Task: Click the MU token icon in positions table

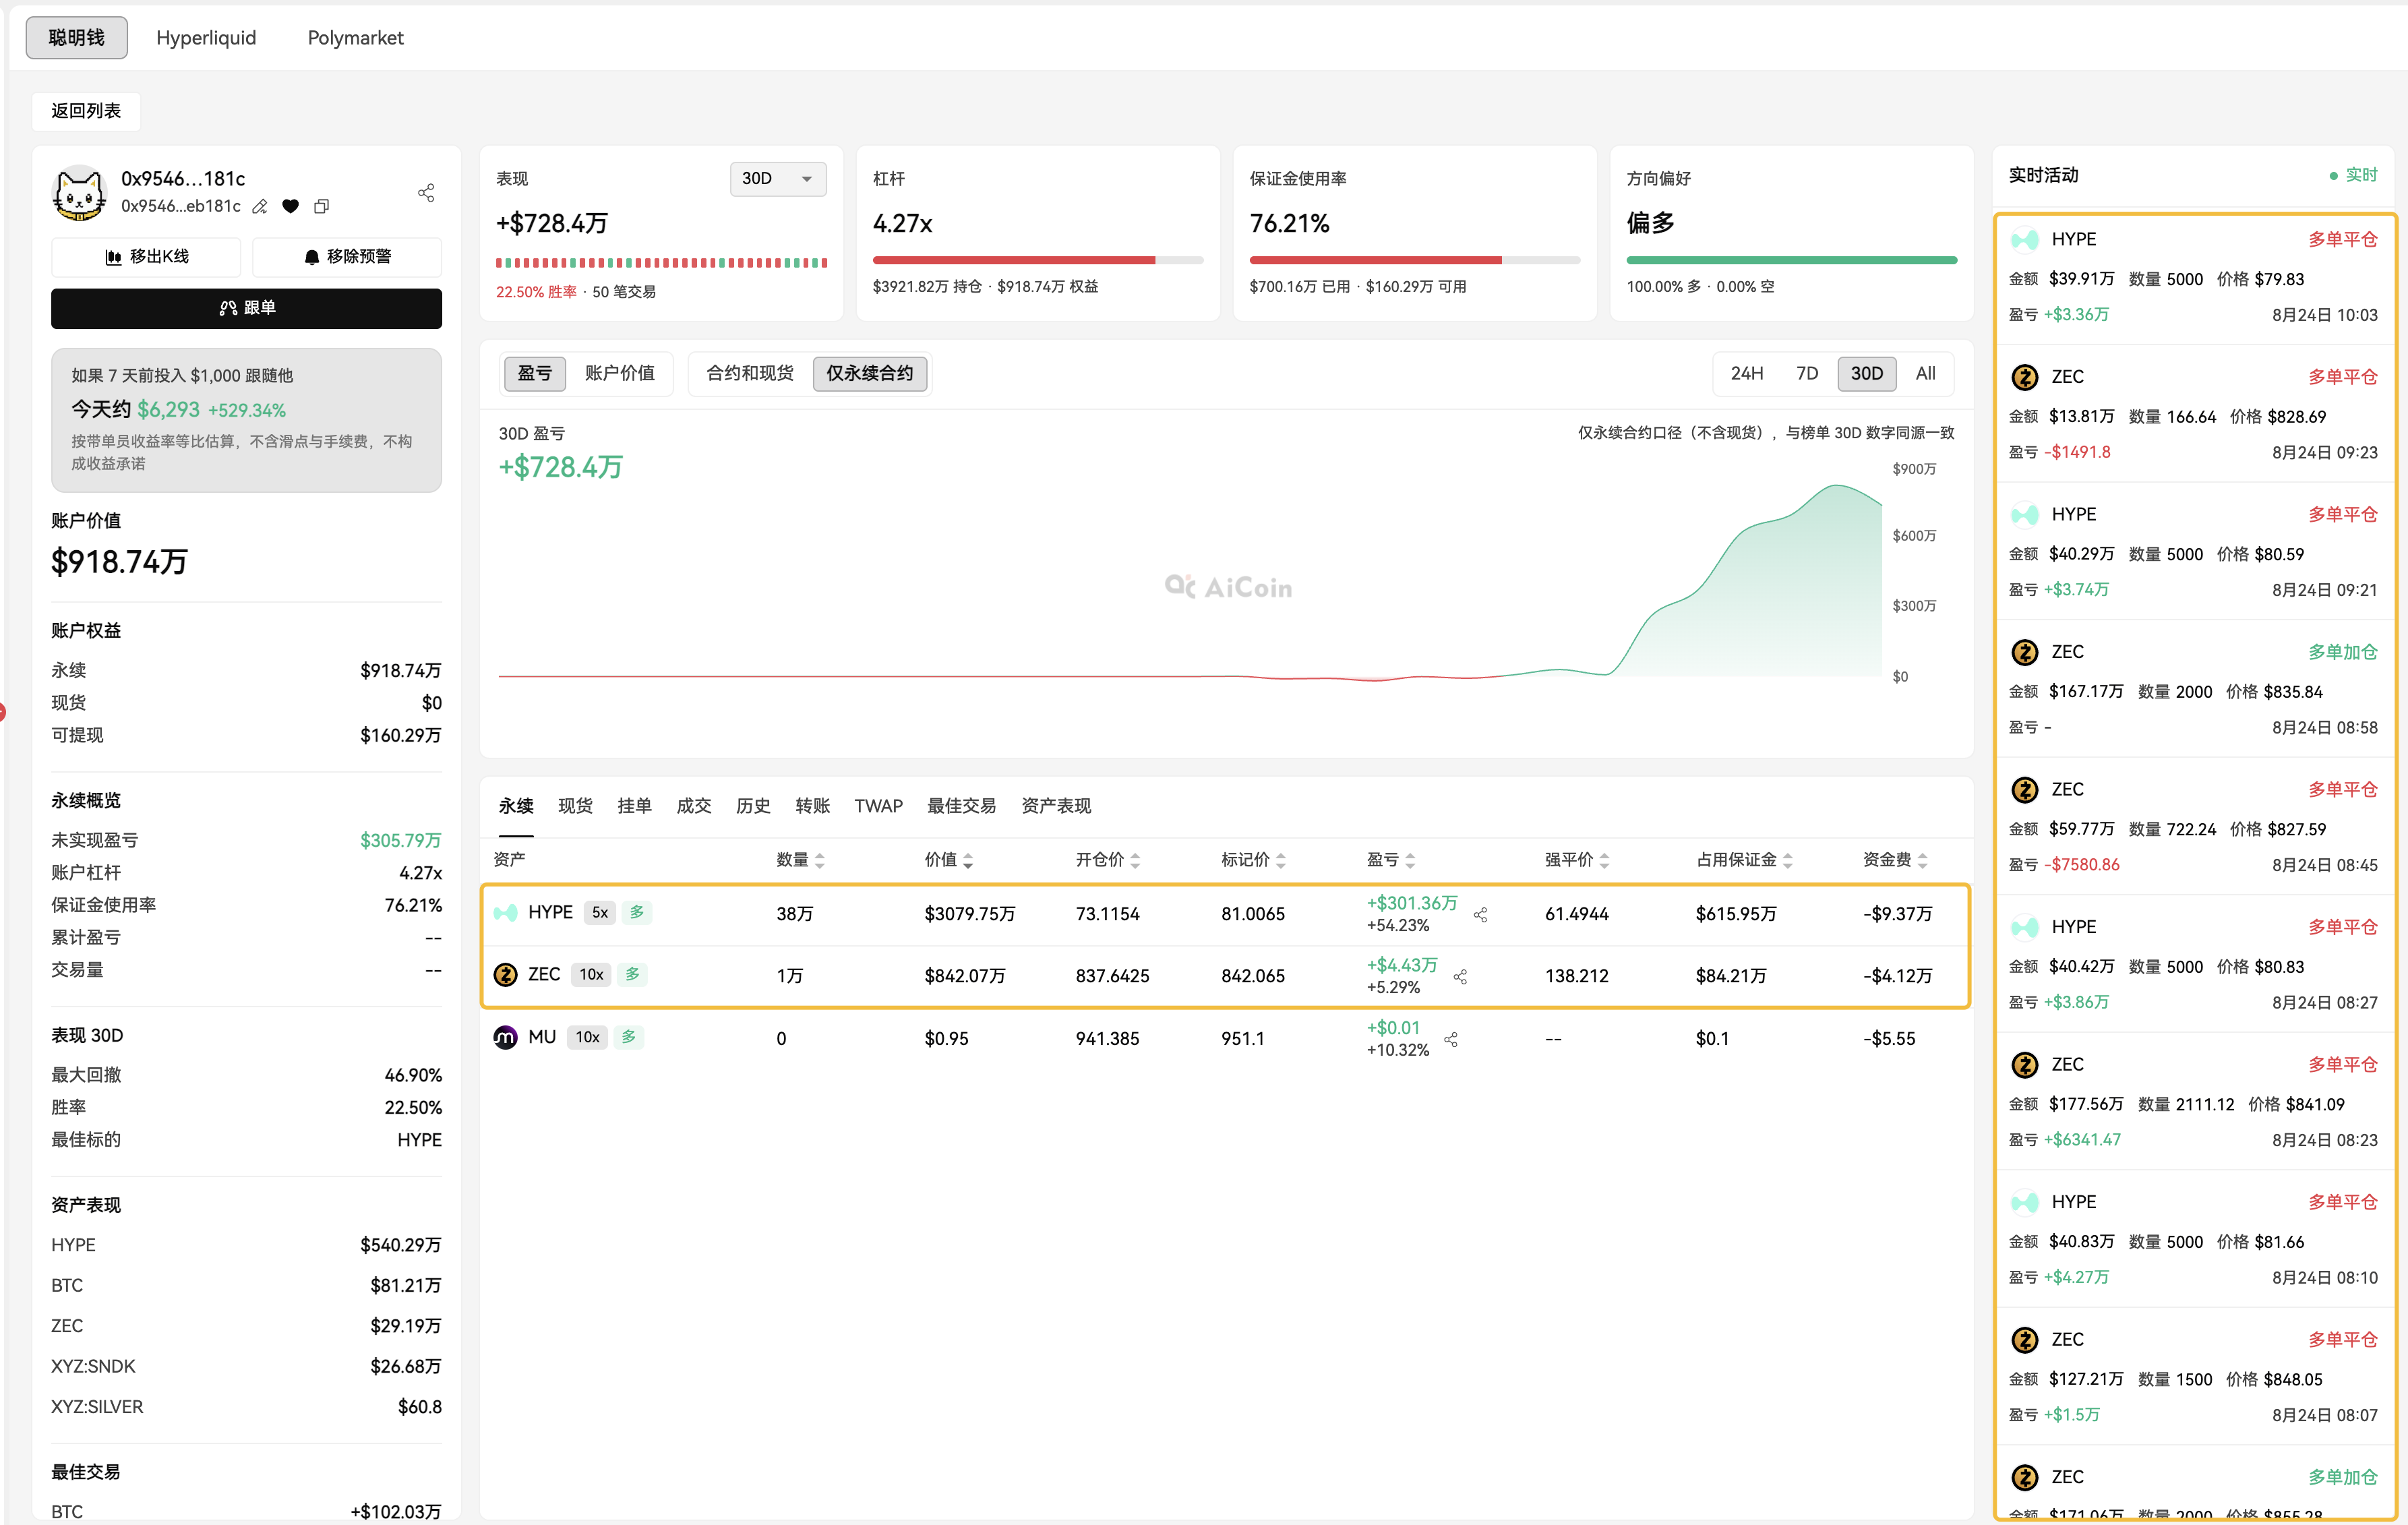Action: 506,1037
